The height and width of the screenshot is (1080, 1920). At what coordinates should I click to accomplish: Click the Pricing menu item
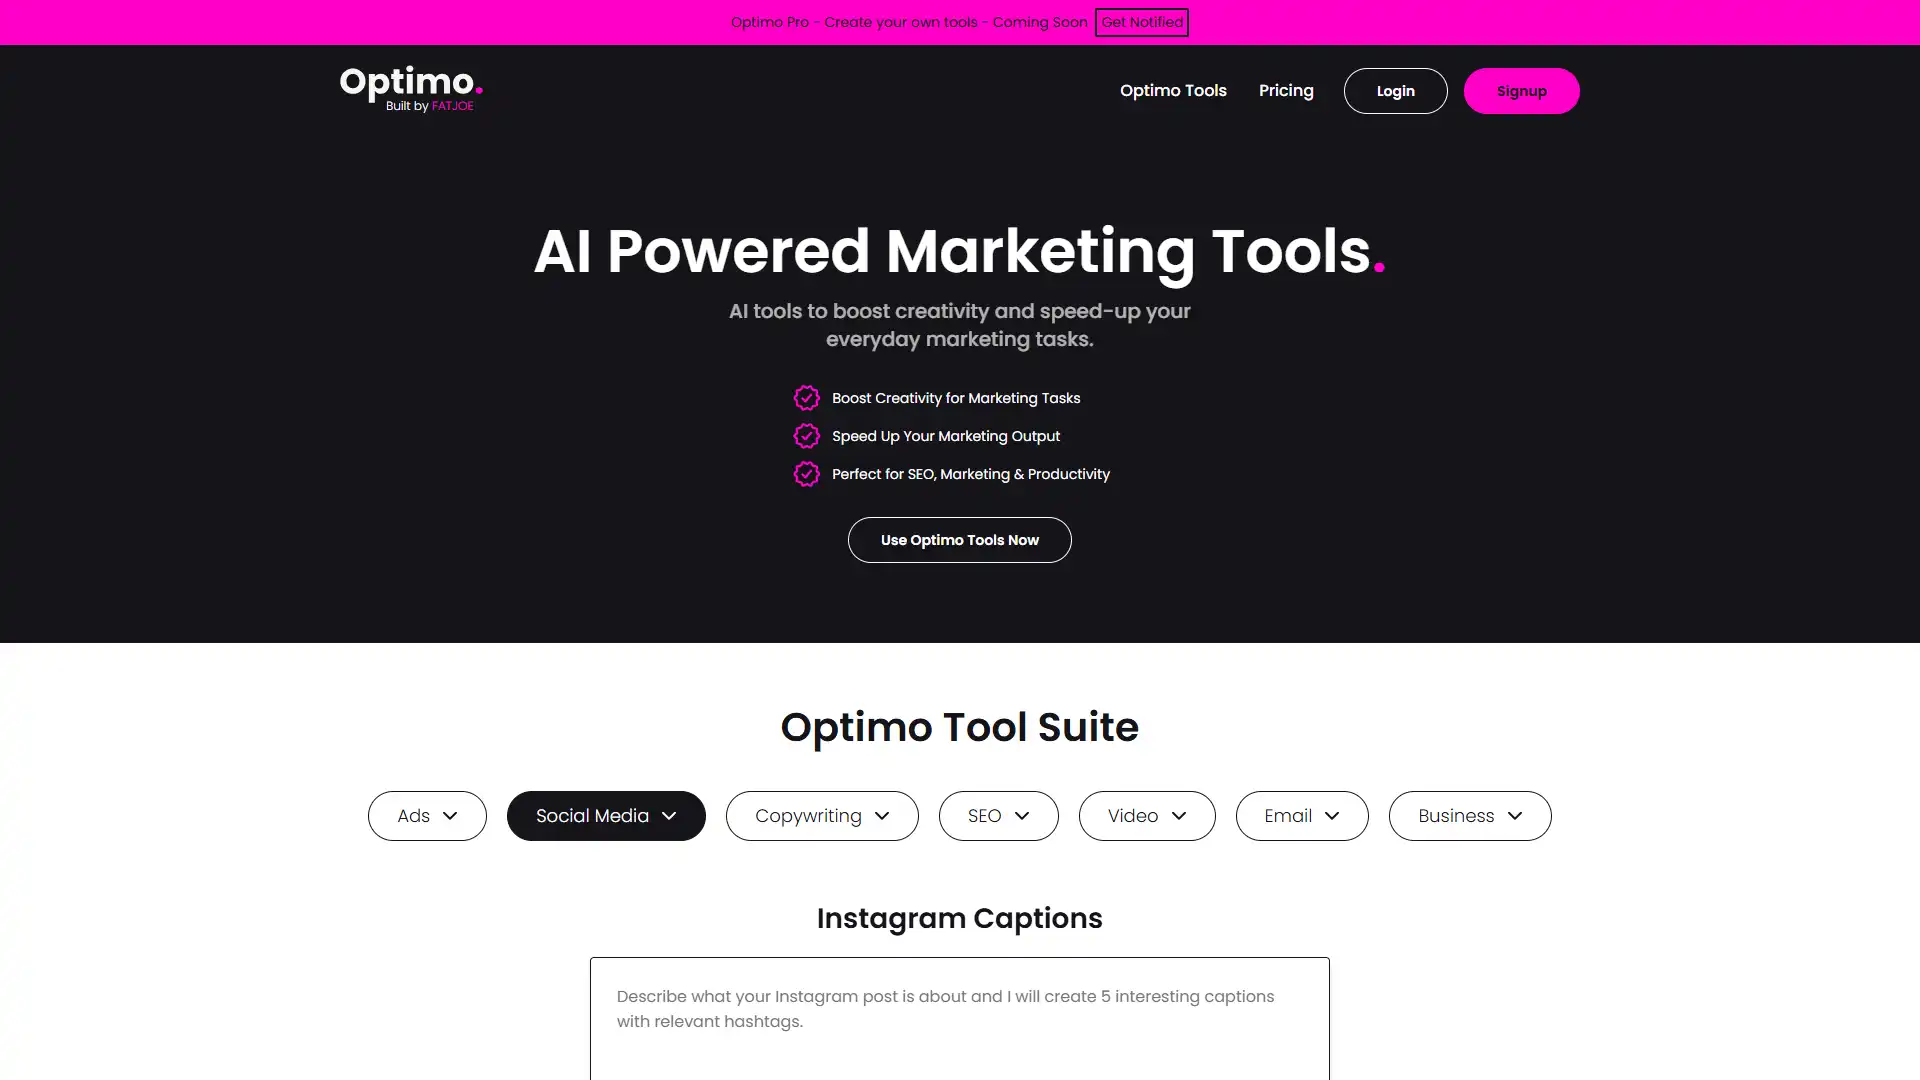(1286, 90)
